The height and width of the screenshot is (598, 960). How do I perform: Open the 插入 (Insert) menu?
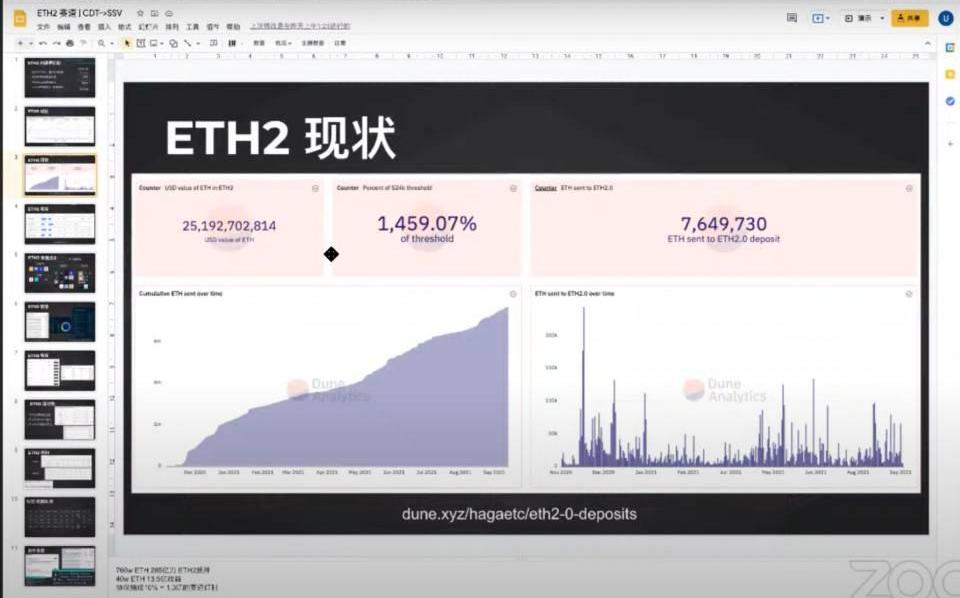(104, 27)
